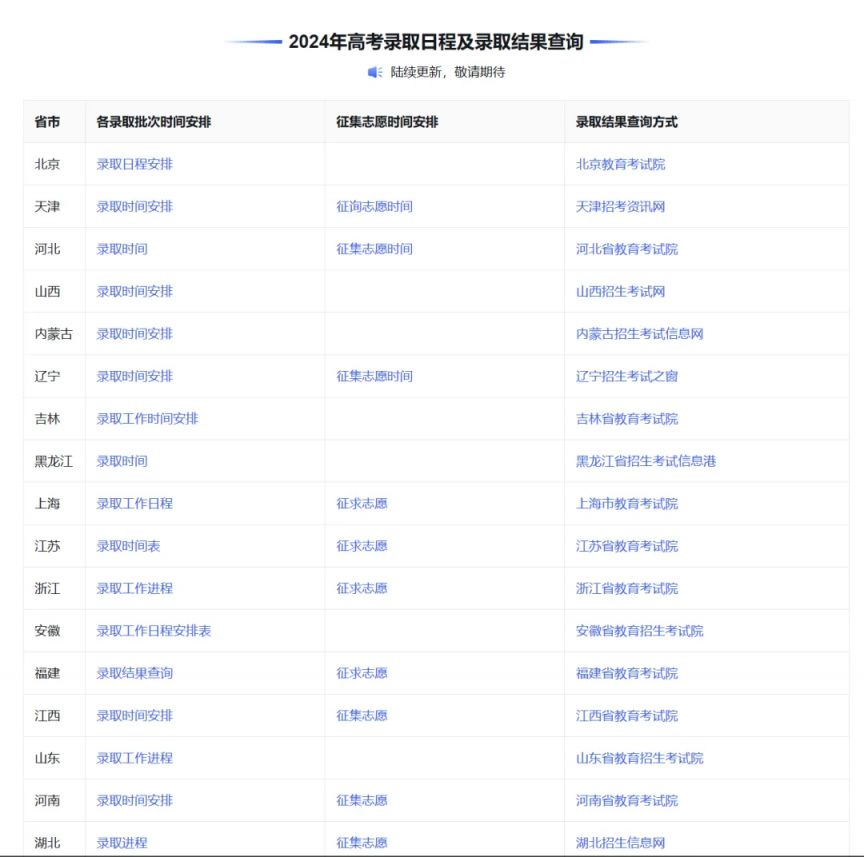Visit 内蒙古招生考试信息网 link
864x857 pixels.
640,334
